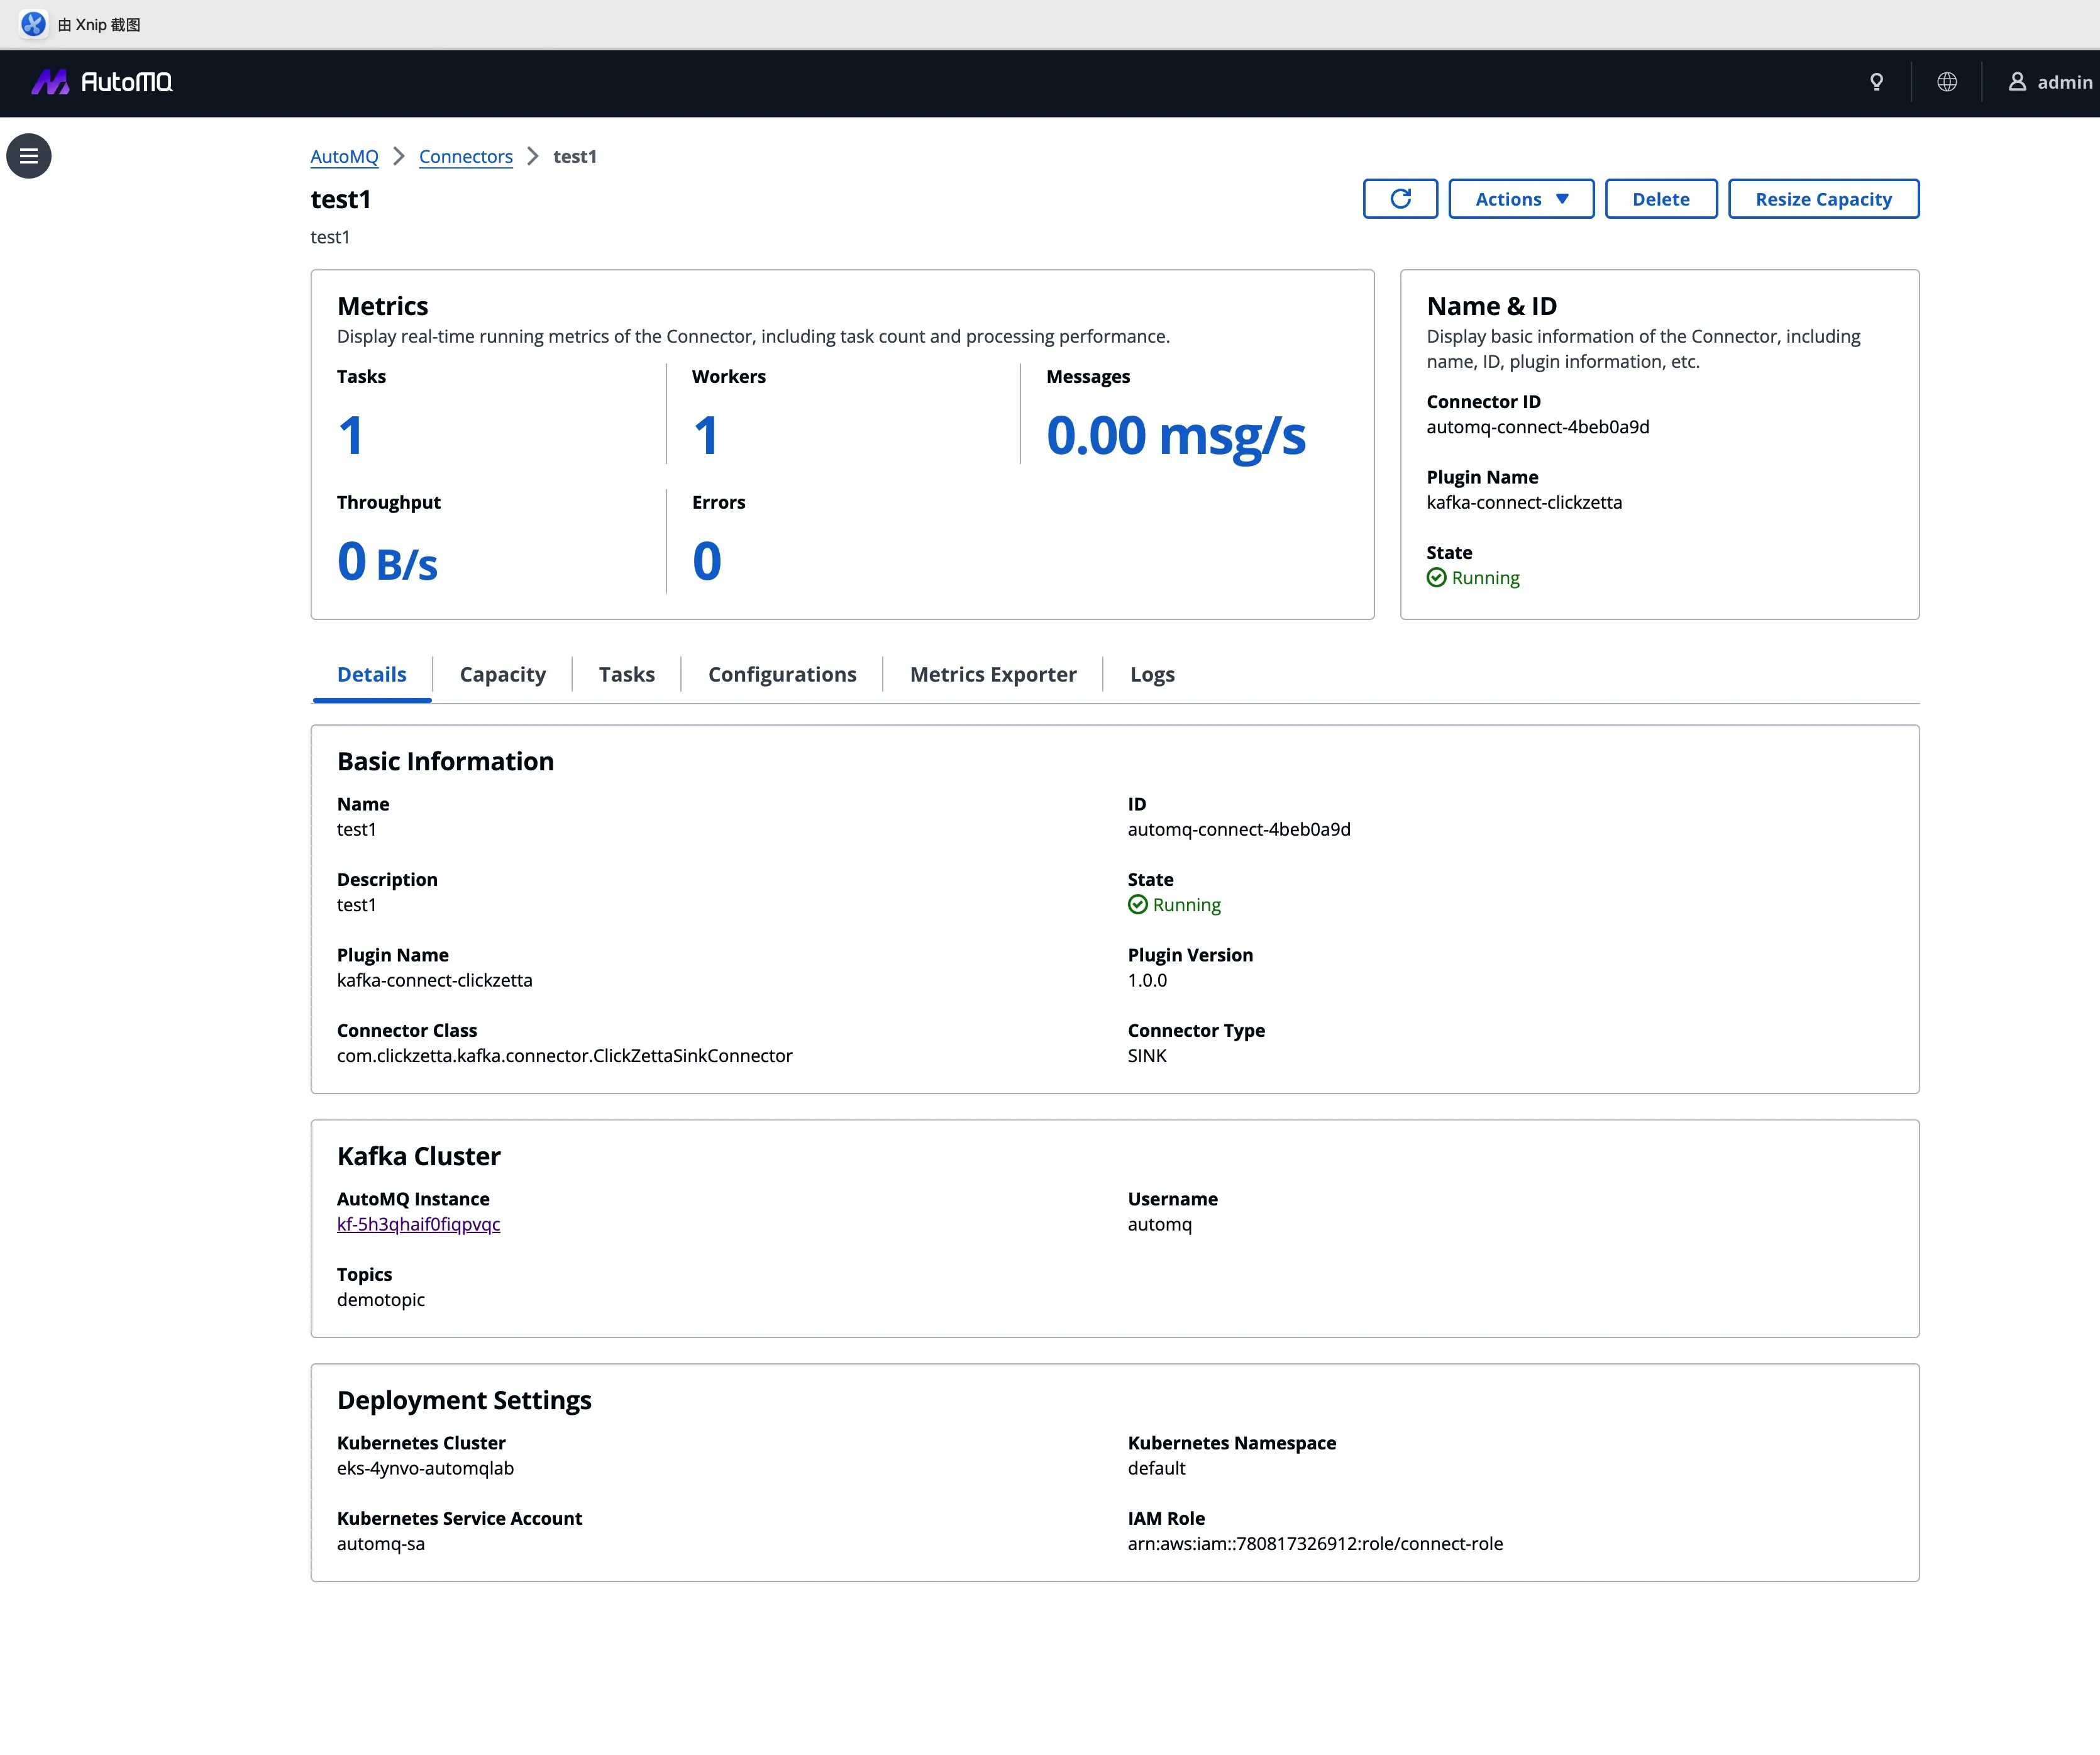This screenshot has width=2100, height=1755.
Task: Switch to the Capacity tab
Action: 502,675
